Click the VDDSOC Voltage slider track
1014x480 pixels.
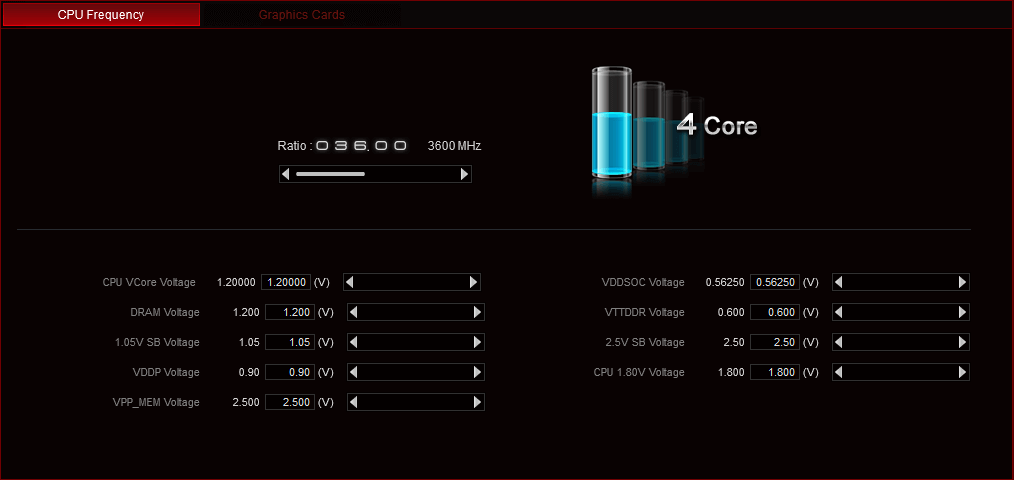pos(901,282)
